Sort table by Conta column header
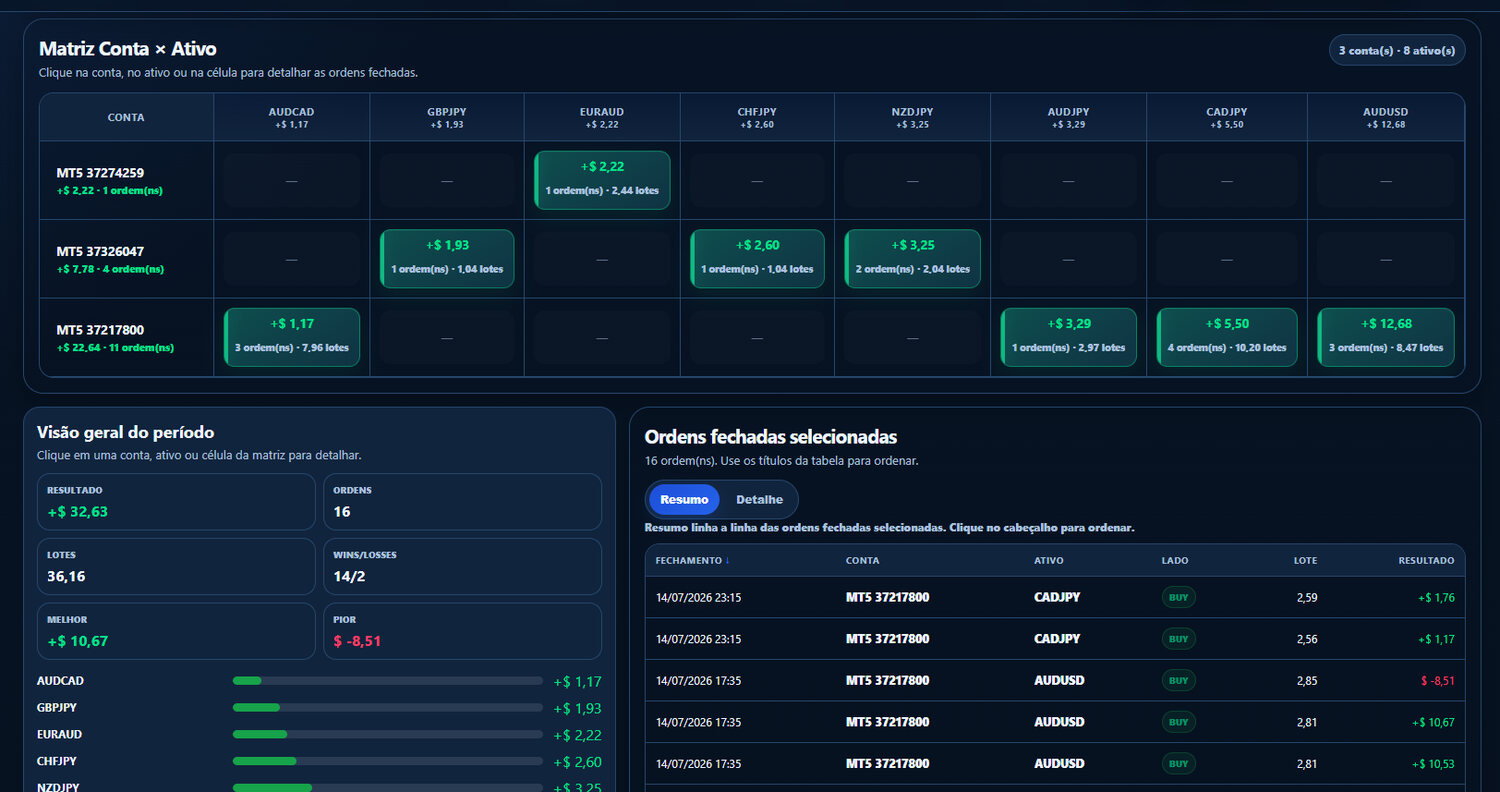This screenshot has height=792, width=1500. pyautogui.click(x=862, y=561)
